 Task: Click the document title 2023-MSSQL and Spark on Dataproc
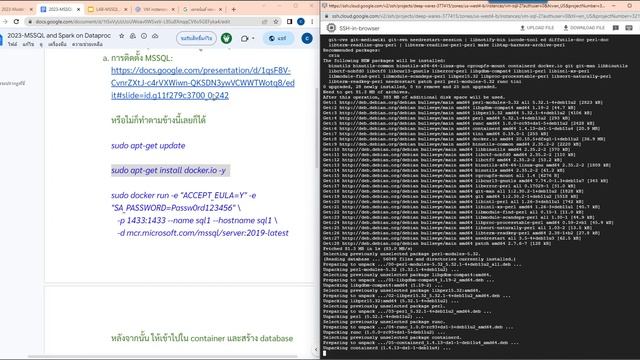[59, 36]
